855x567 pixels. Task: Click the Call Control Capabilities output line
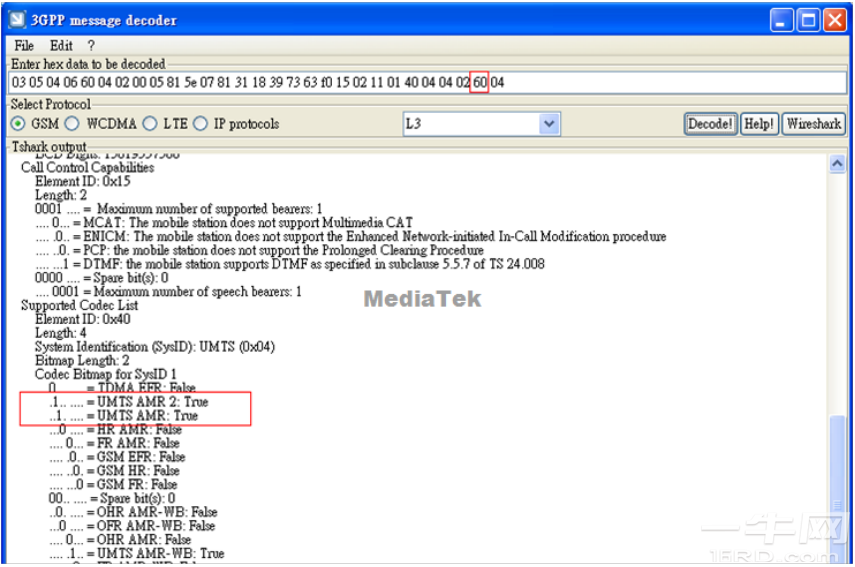(x=87, y=168)
